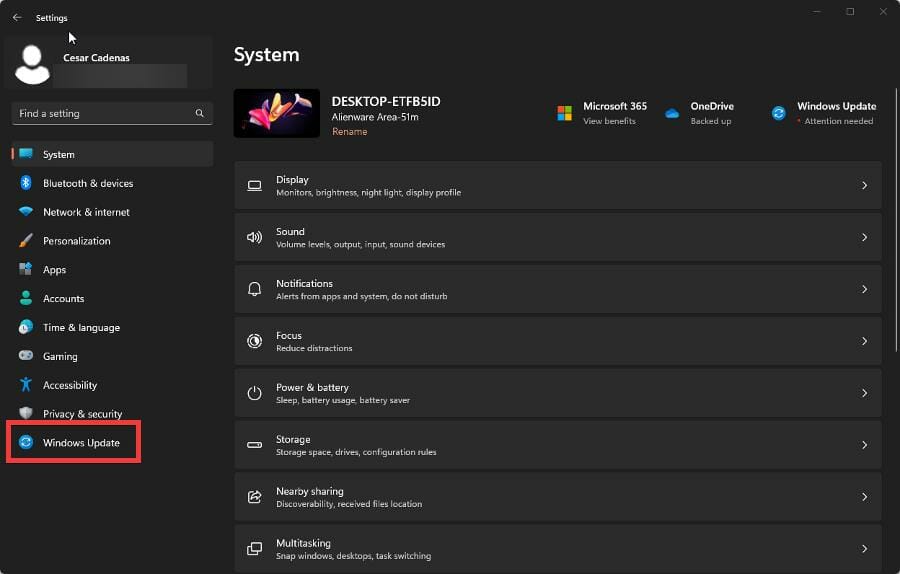Click the Windows Update sync icon in sidebar

[x=26, y=442]
